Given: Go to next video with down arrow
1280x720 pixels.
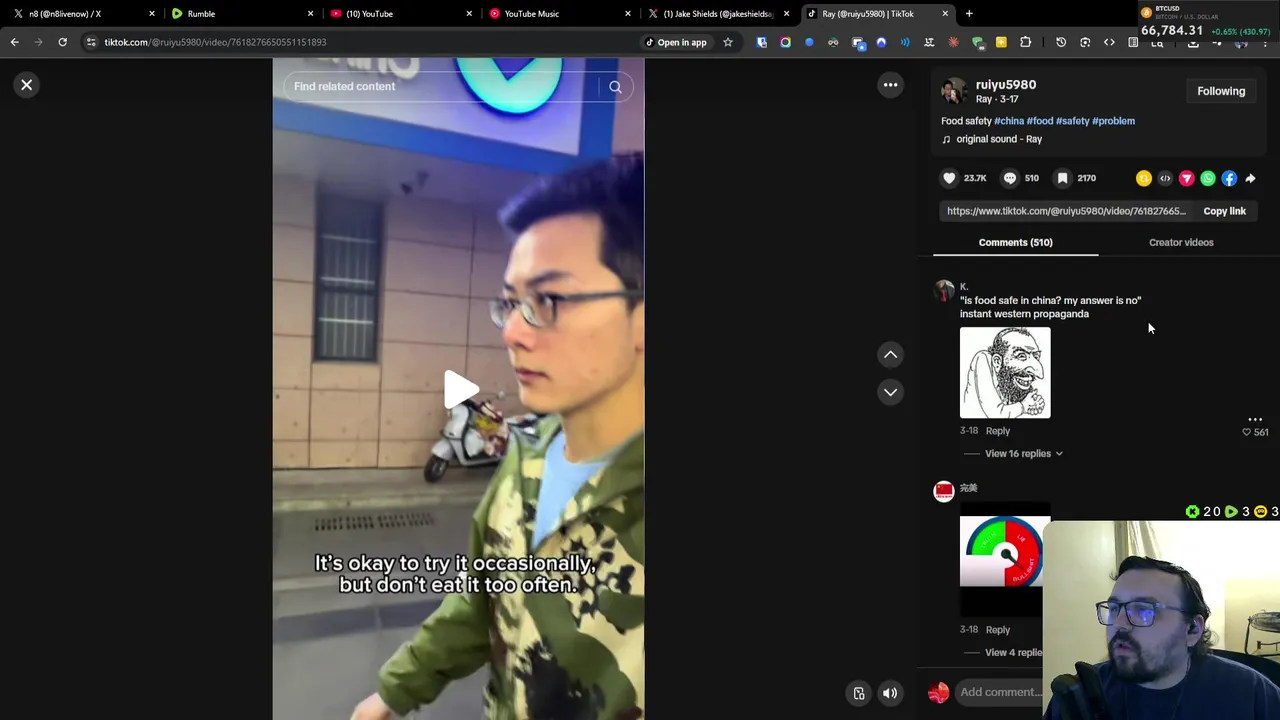Looking at the screenshot, I should pos(890,392).
